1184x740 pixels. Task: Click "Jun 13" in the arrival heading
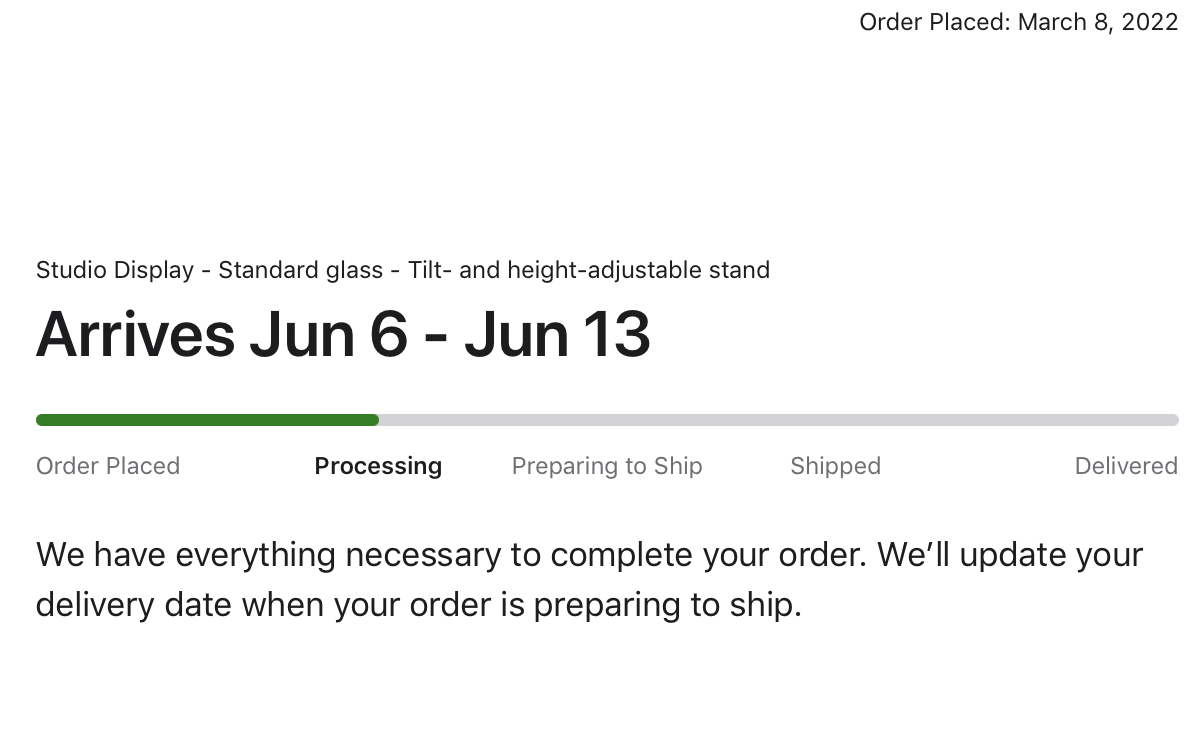[x=557, y=334]
